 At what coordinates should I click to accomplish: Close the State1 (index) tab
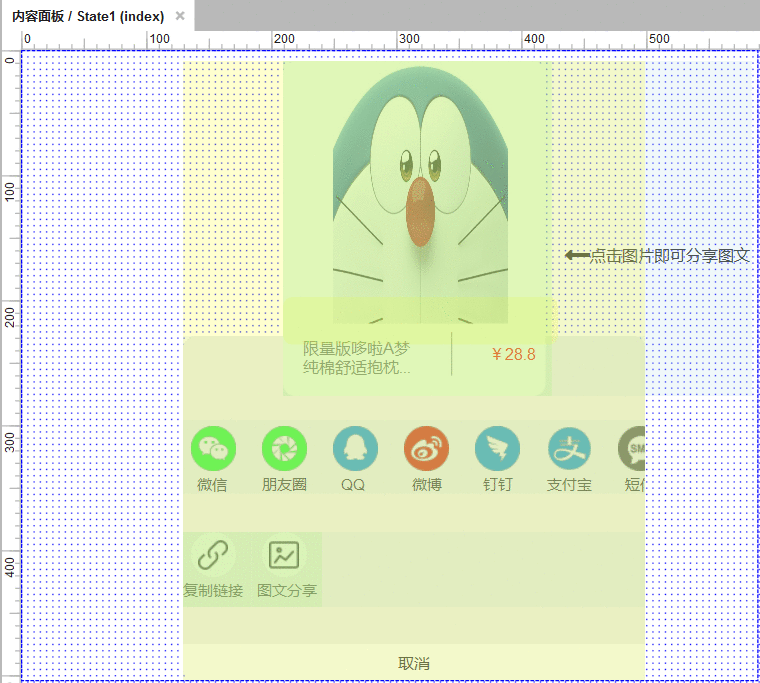[x=180, y=16]
